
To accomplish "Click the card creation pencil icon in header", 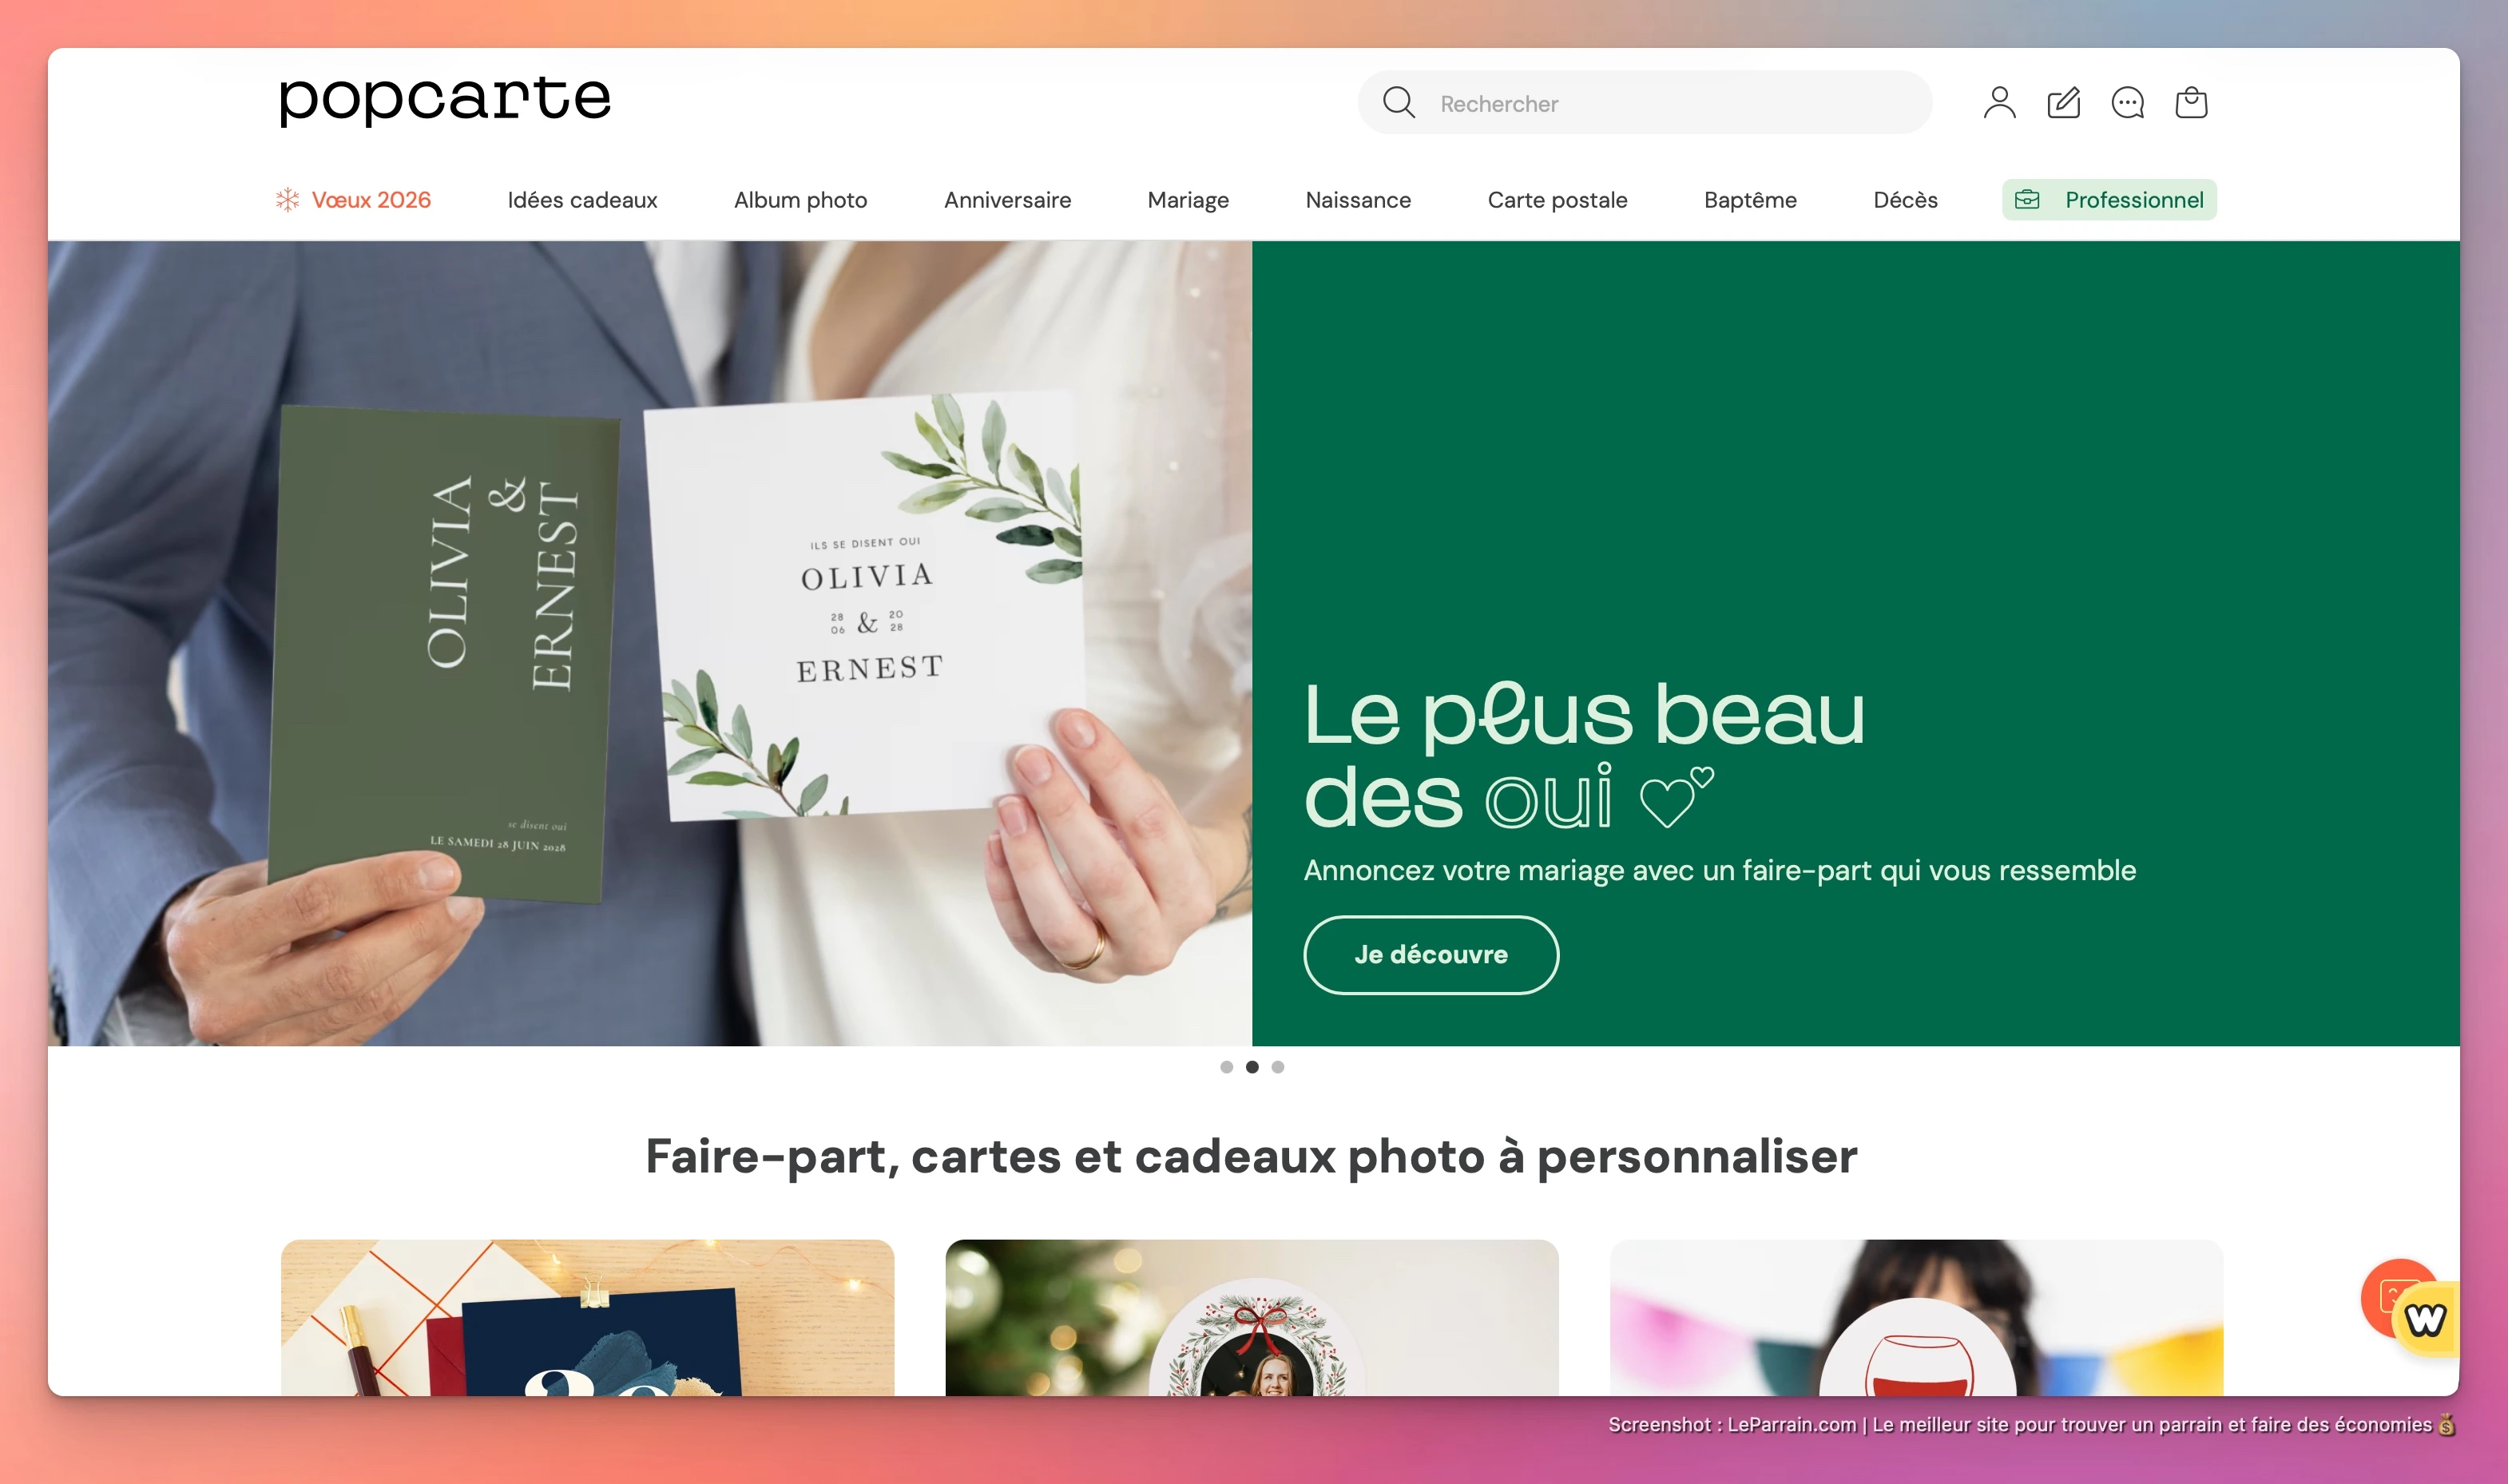I will 2064,101.
